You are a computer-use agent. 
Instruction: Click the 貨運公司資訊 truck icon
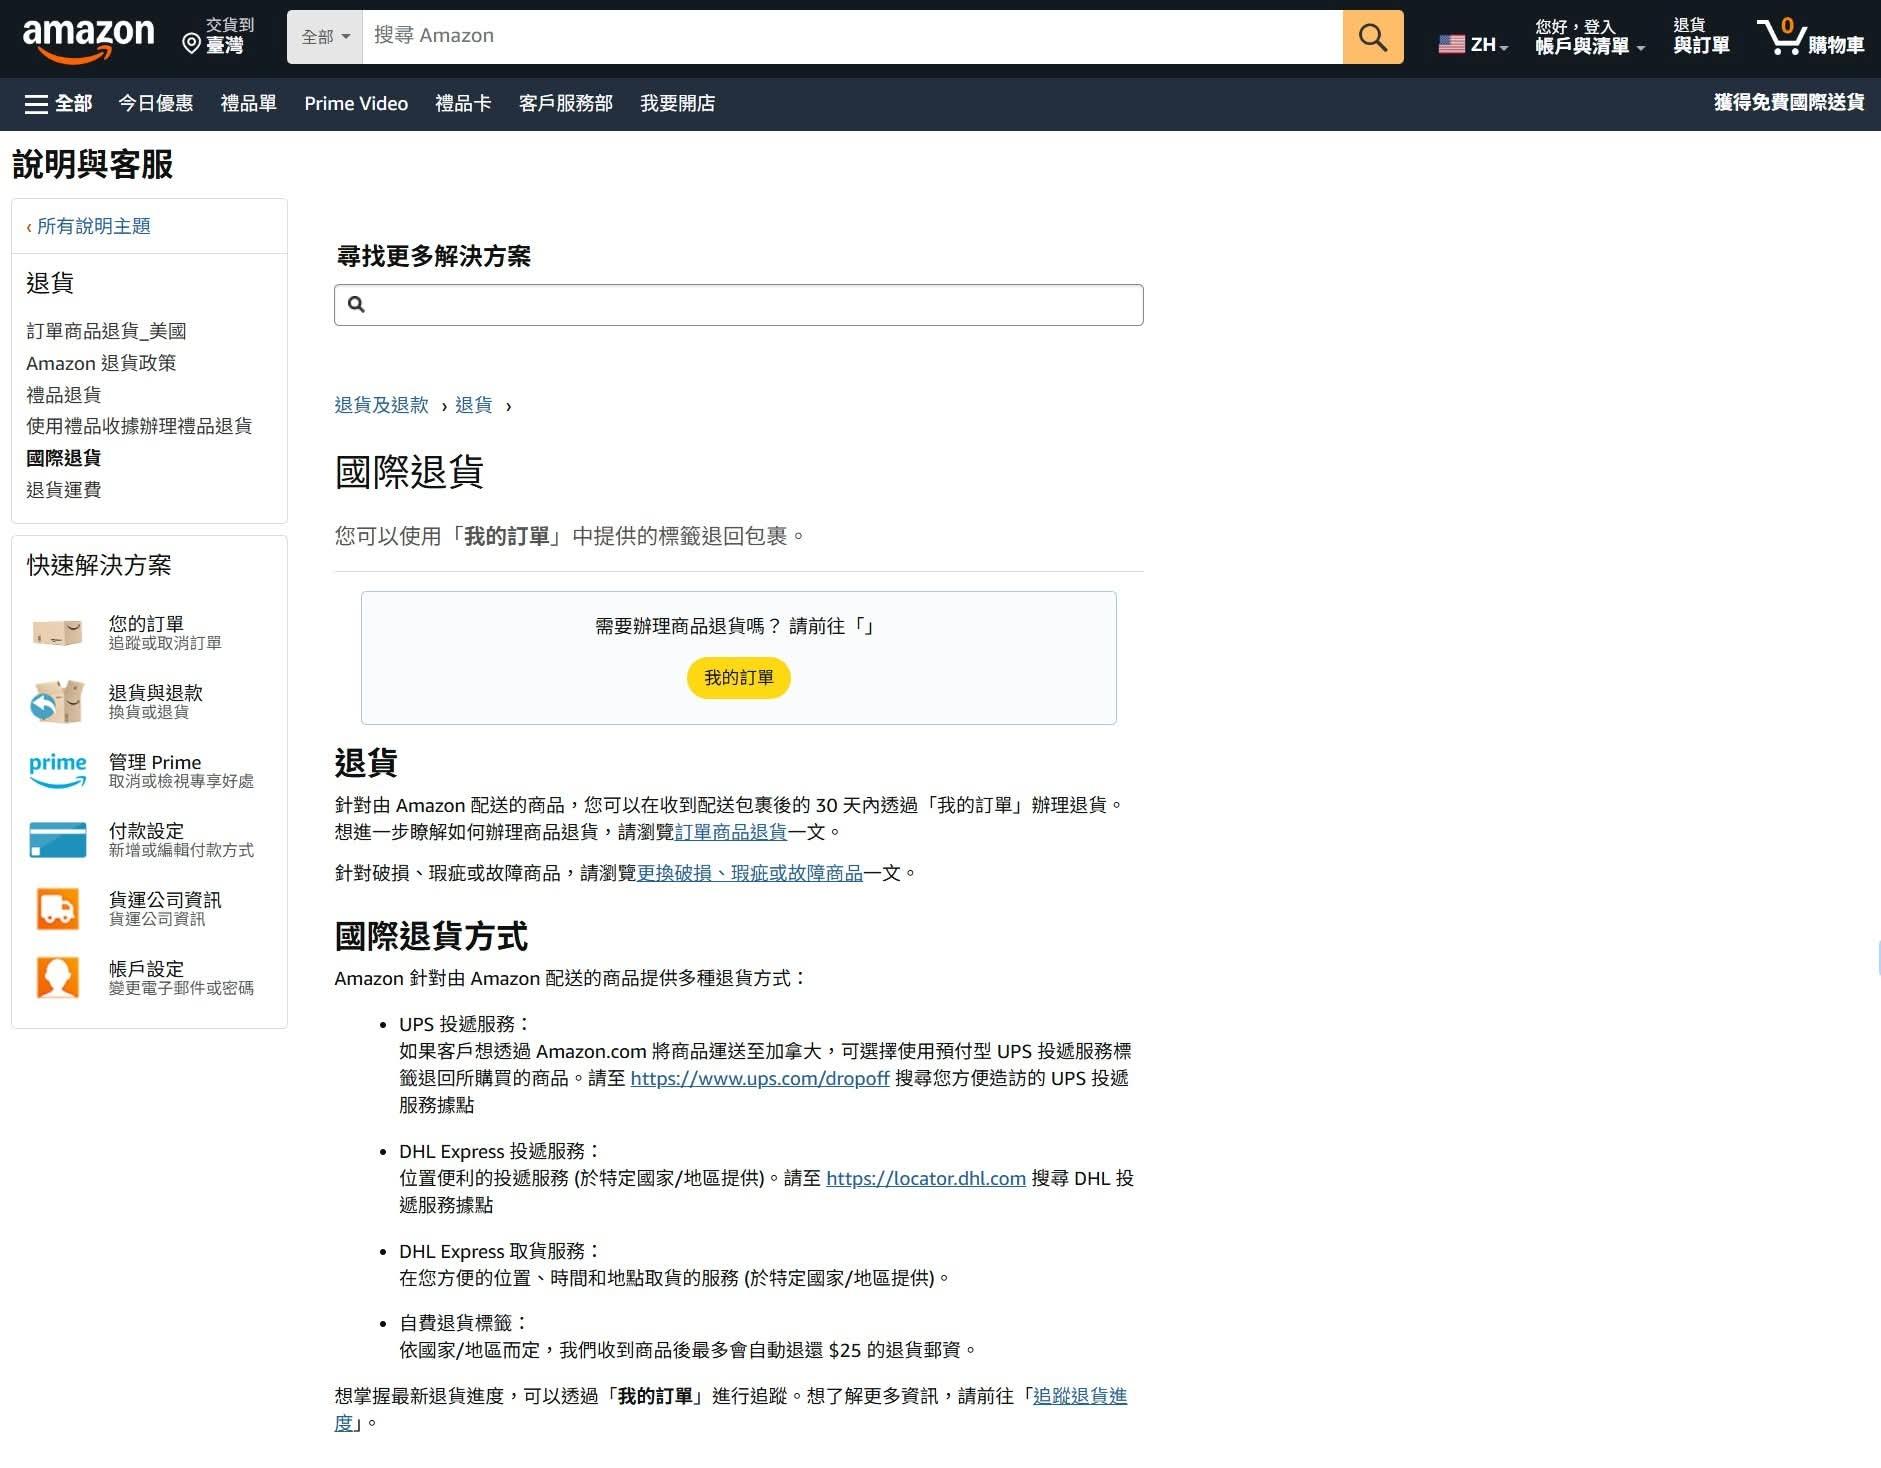(58, 908)
